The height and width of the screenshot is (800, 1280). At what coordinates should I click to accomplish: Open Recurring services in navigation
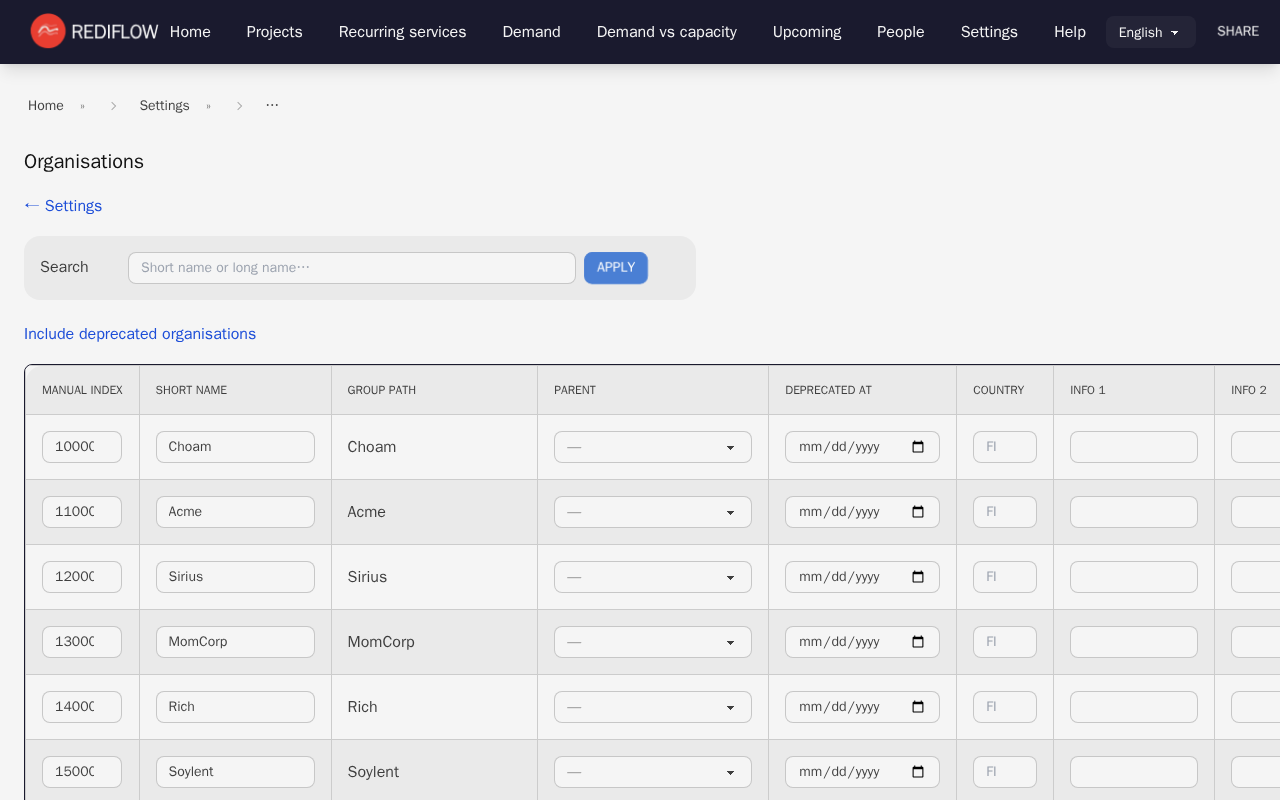point(402,32)
